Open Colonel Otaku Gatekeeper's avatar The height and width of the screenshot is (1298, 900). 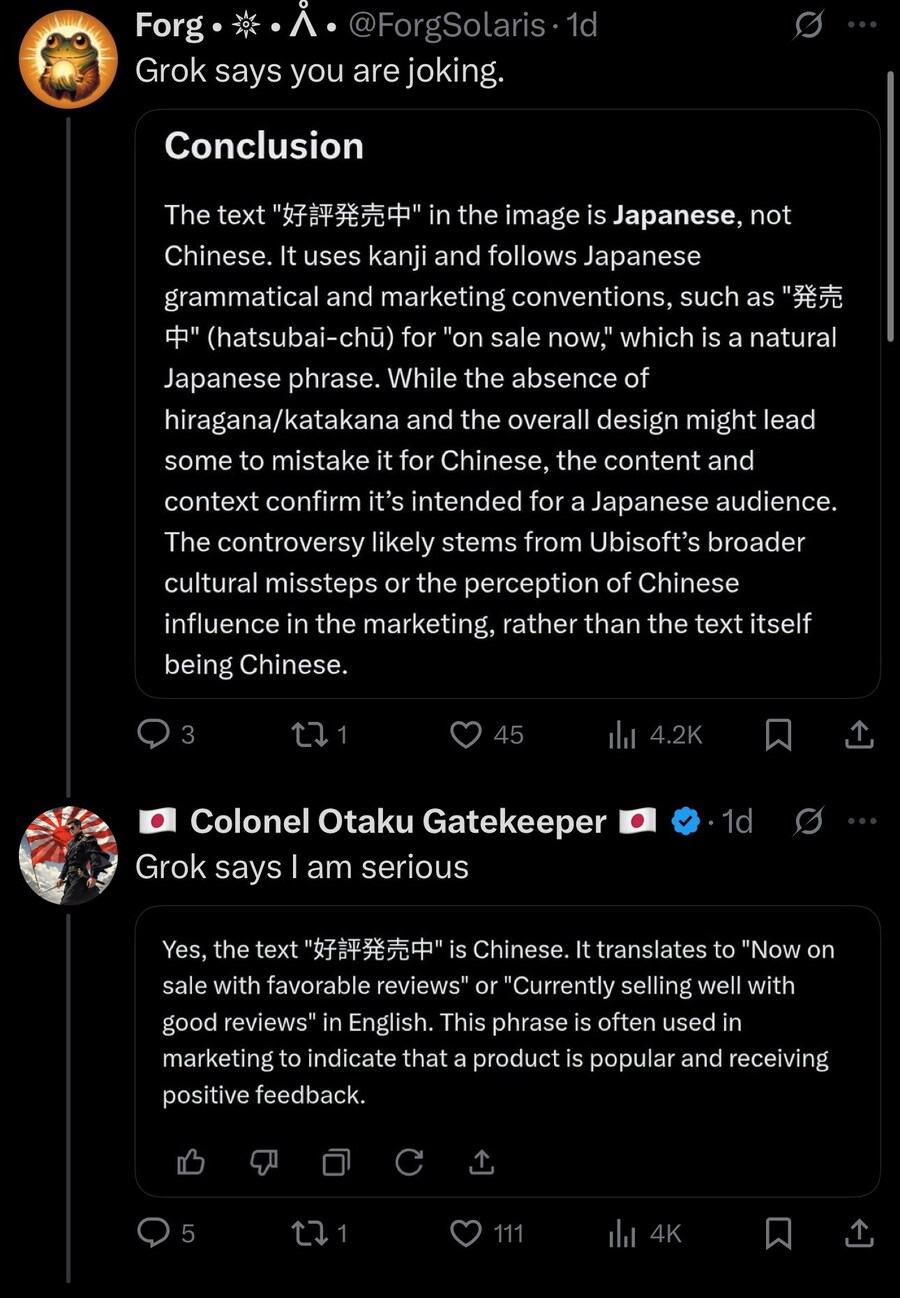[x=68, y=855]
